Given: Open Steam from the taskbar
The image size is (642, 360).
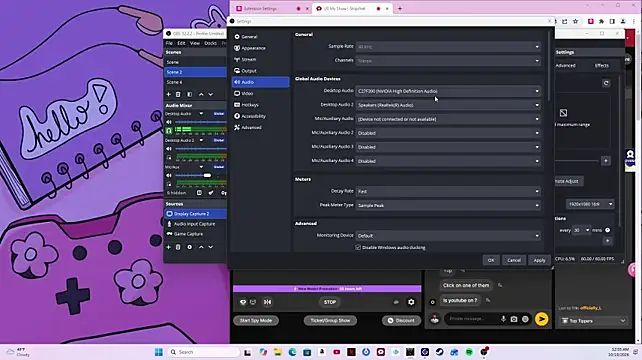Looking at the screenshot, I should [x=440, y=352].
